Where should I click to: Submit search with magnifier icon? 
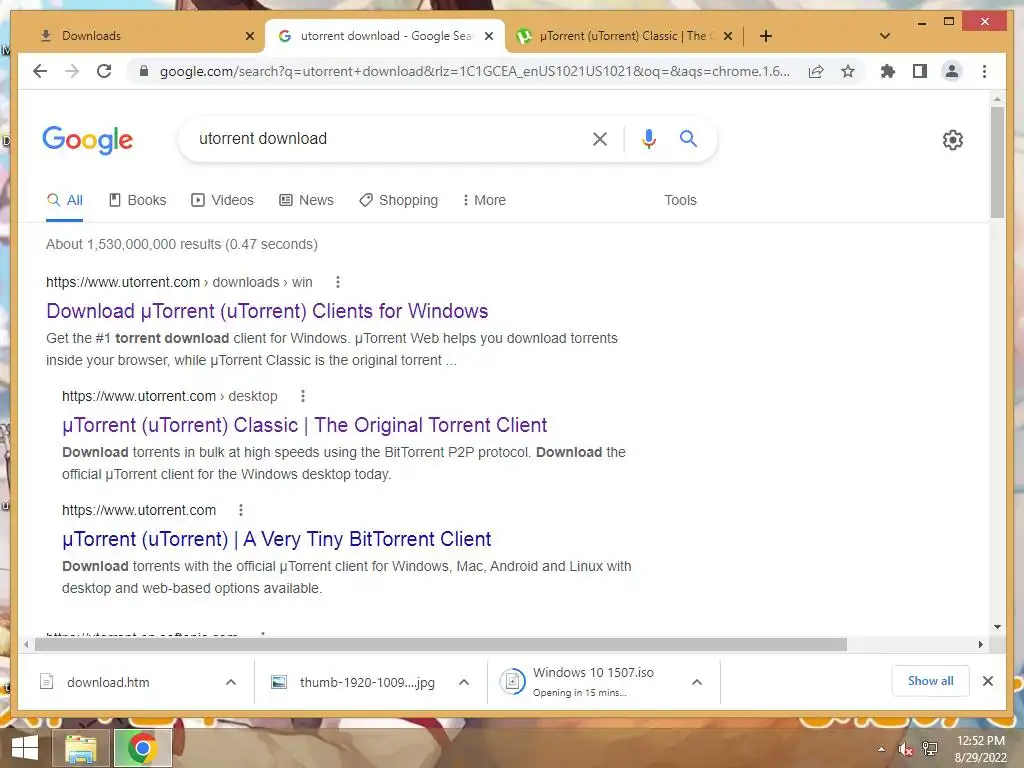pyautogui.click(x=688, y=138)
